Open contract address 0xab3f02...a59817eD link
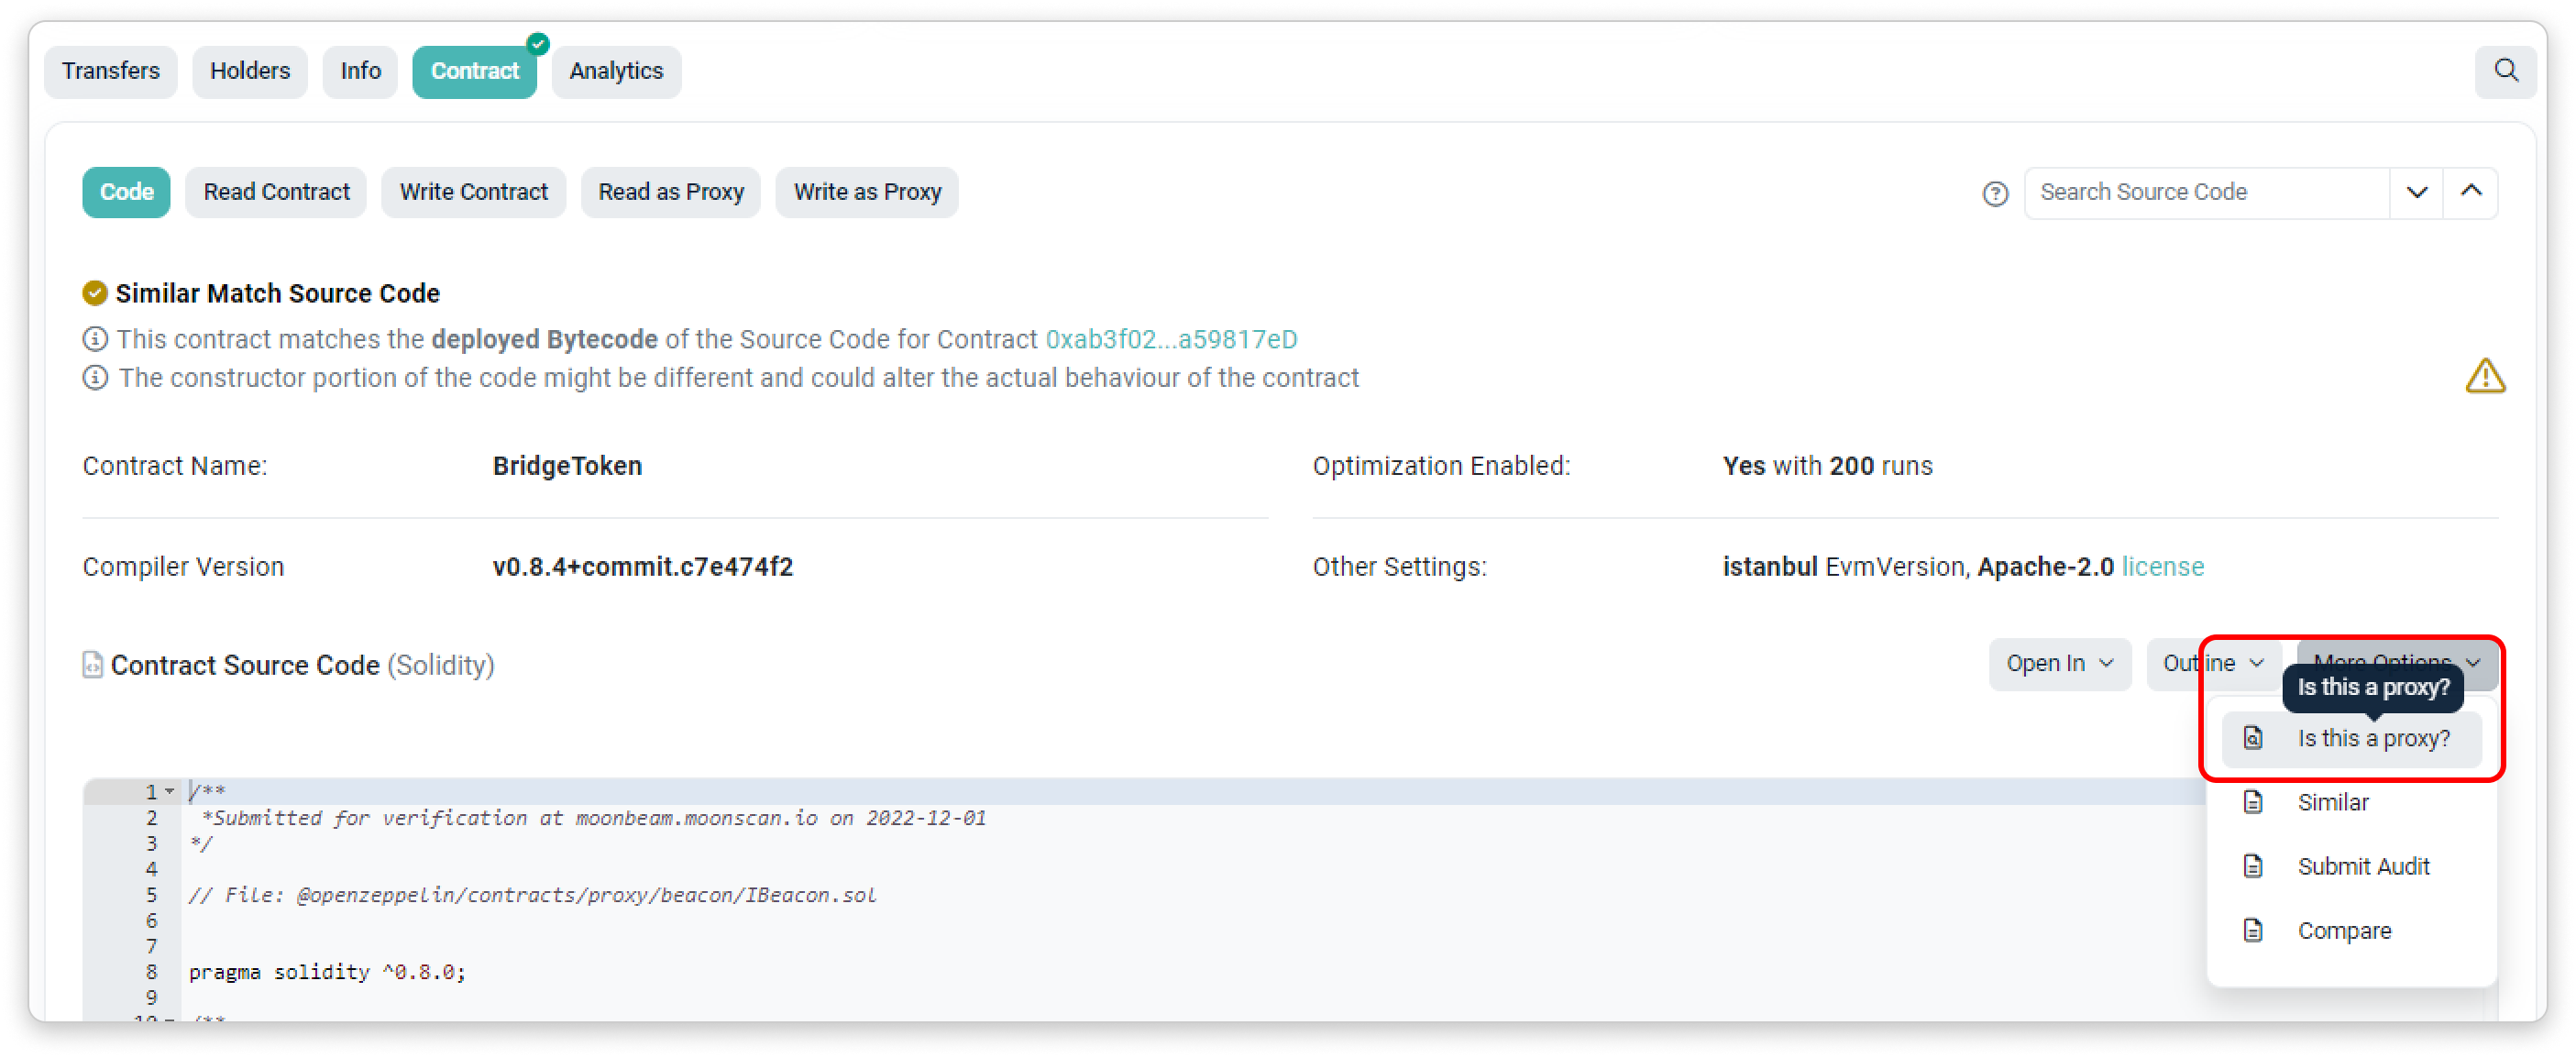The height and width of the screenshot is (1058, 2576). [1171, 339]
